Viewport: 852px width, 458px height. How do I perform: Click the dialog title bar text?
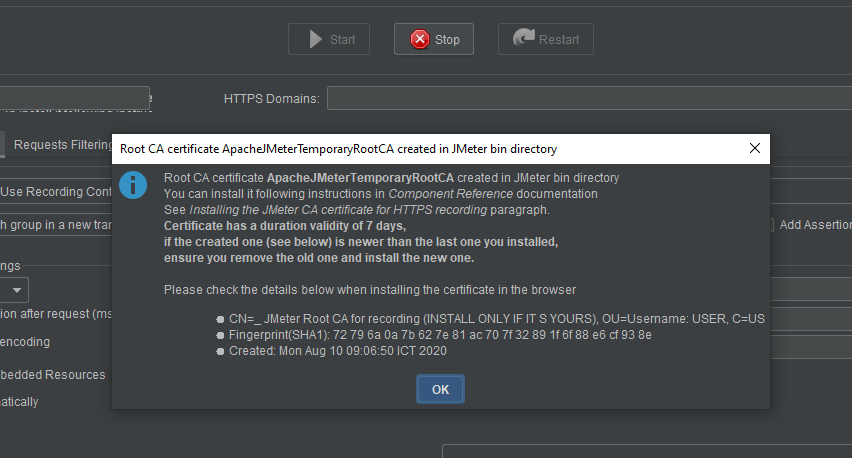(338, 149)
